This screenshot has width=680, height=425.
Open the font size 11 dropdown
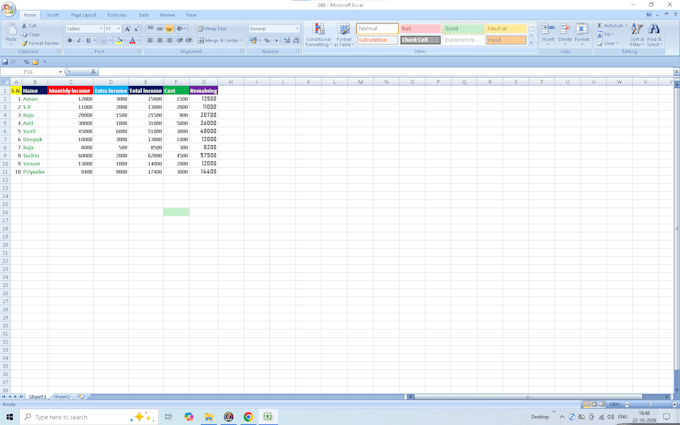119,29
